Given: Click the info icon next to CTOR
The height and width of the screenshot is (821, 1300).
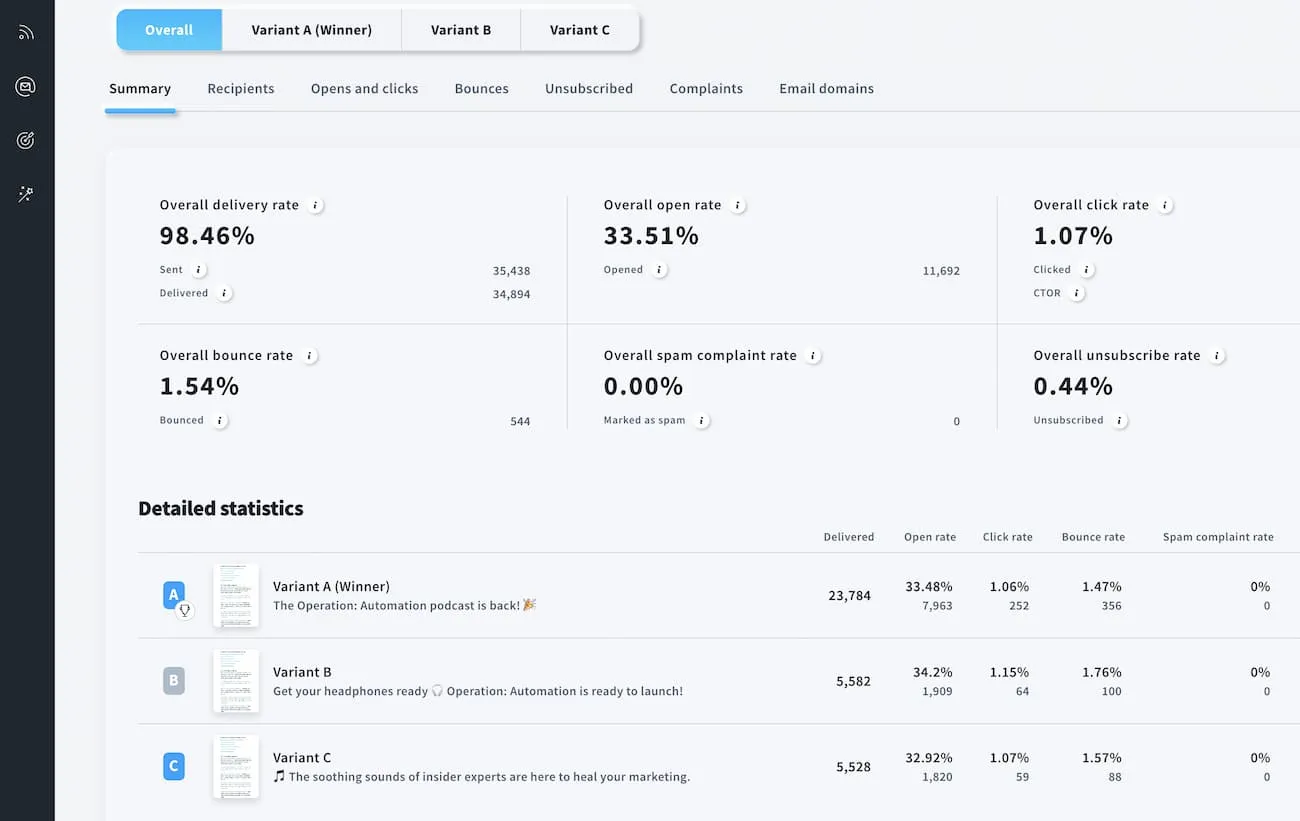Looking at the screenshot, I should tap(1078, 293).
